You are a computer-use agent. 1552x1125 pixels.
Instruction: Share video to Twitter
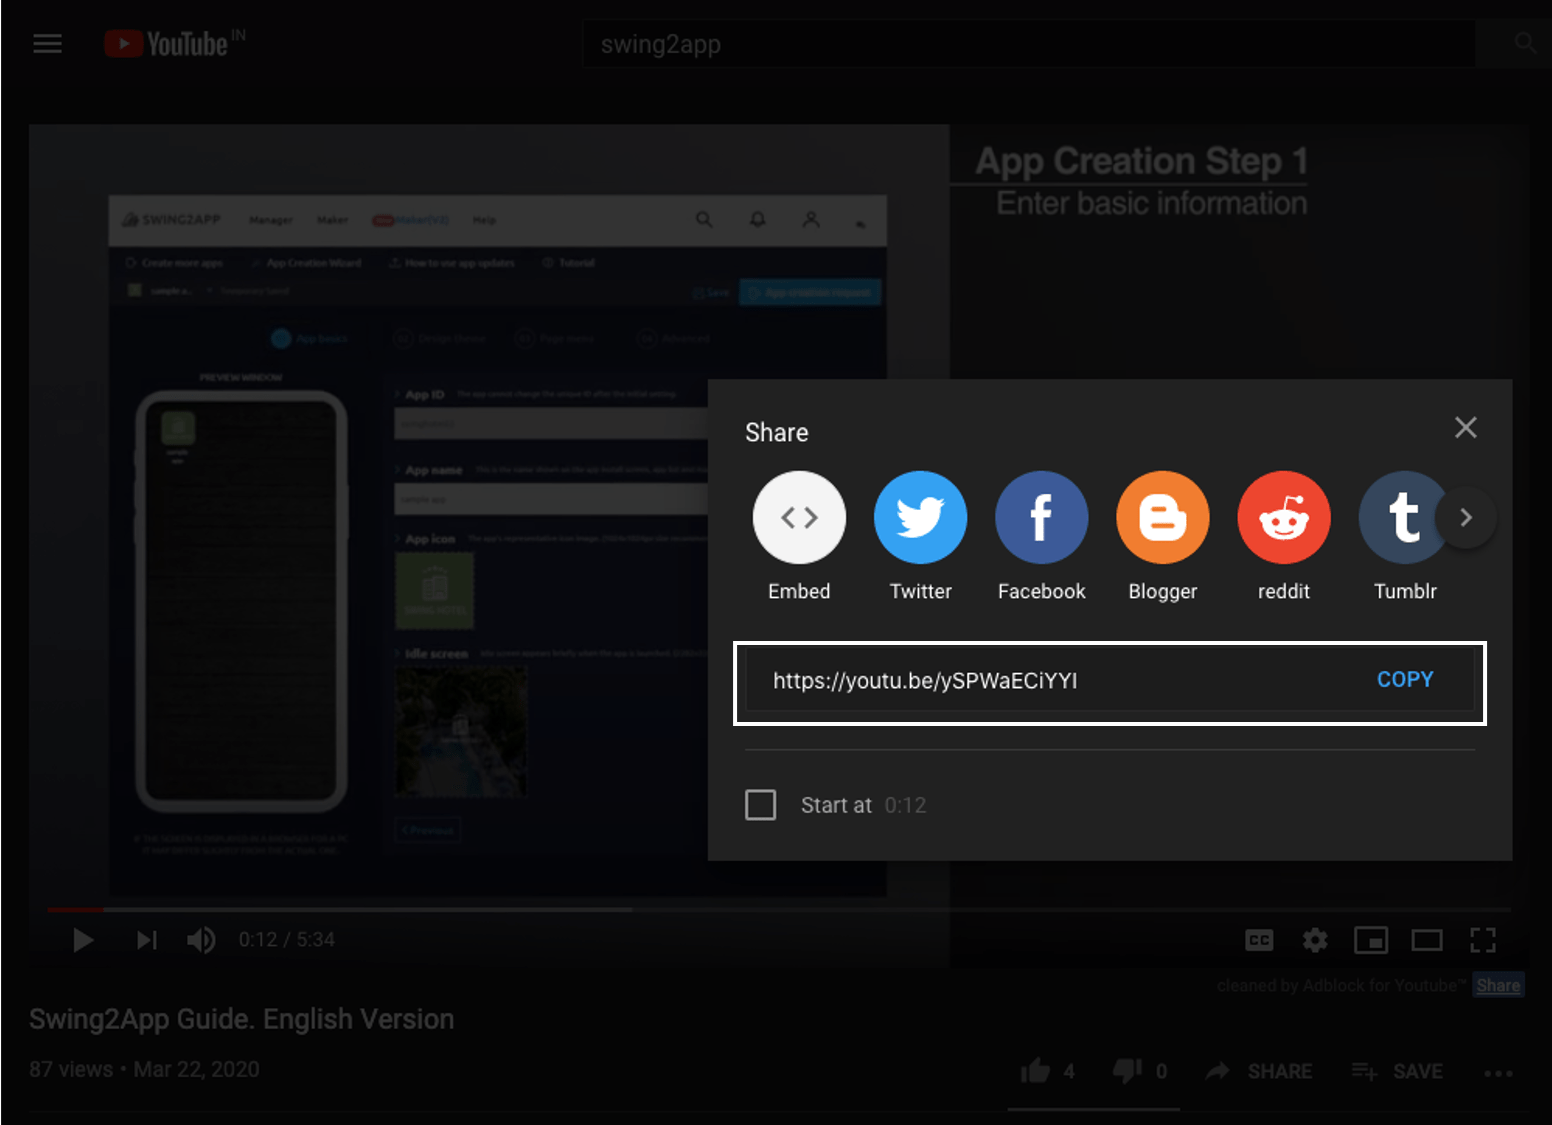click(x=920, y=518)
